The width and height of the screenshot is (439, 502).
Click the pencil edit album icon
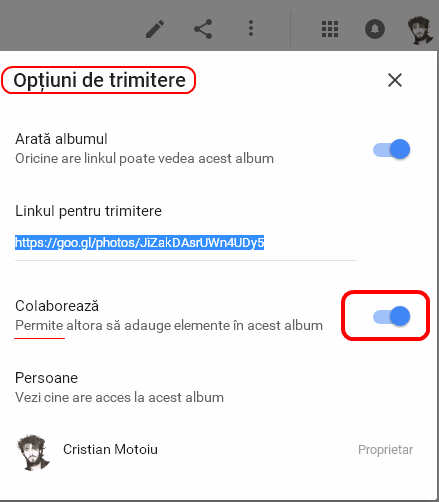155,29
